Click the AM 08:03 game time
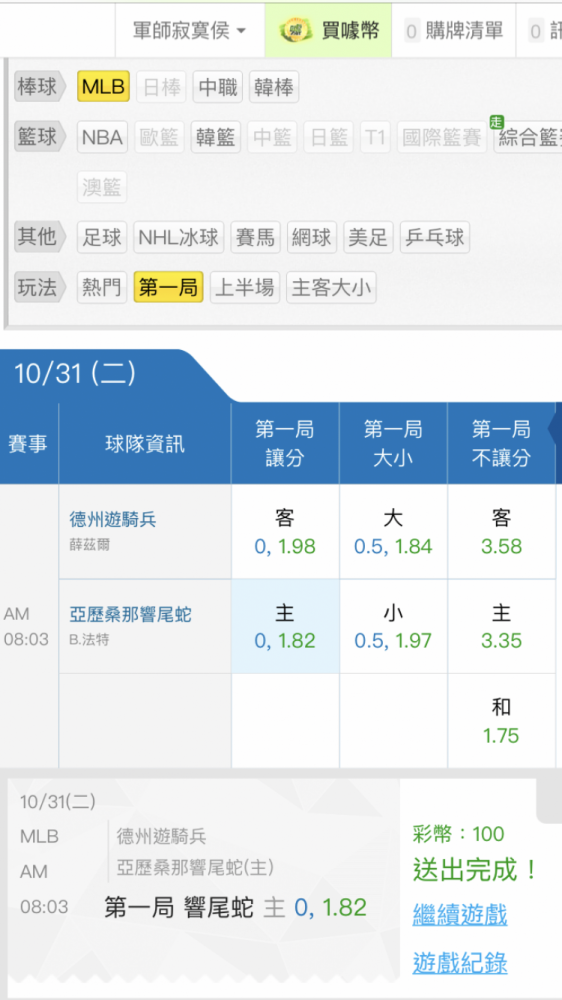Viewport: 562px width, 1000px height. tap(26, 626)
